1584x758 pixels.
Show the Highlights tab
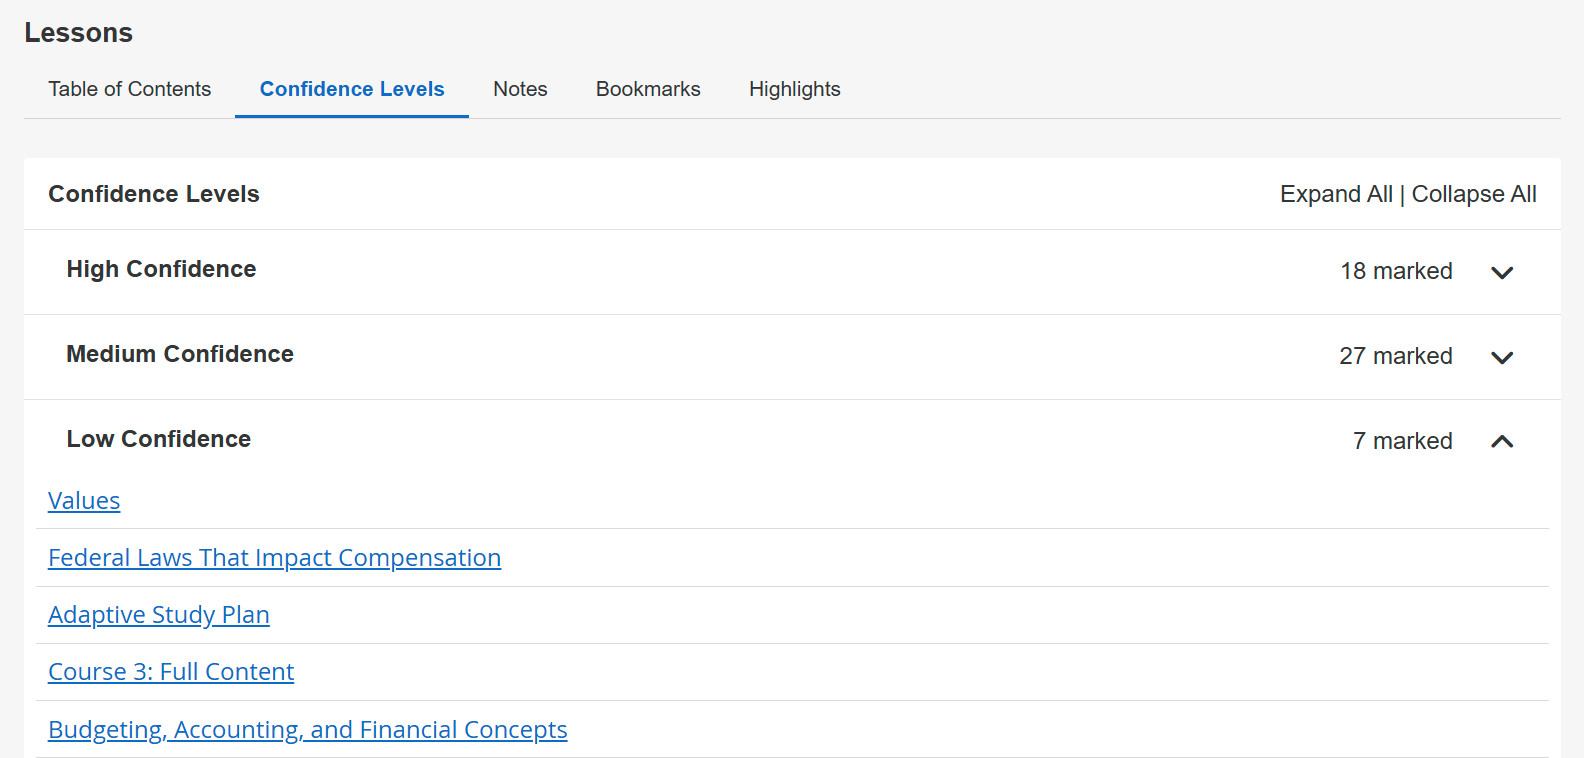(x=794, y=89)
